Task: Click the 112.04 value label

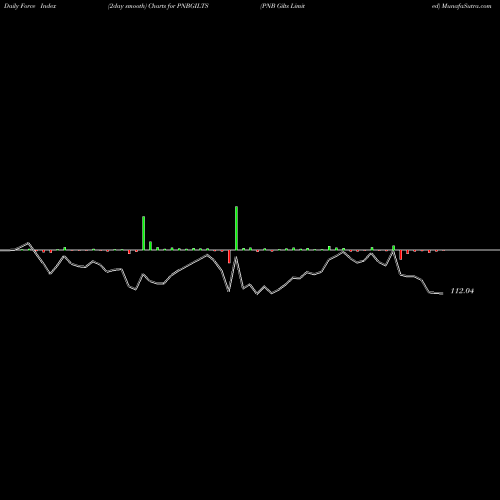Action: [462, 291]
